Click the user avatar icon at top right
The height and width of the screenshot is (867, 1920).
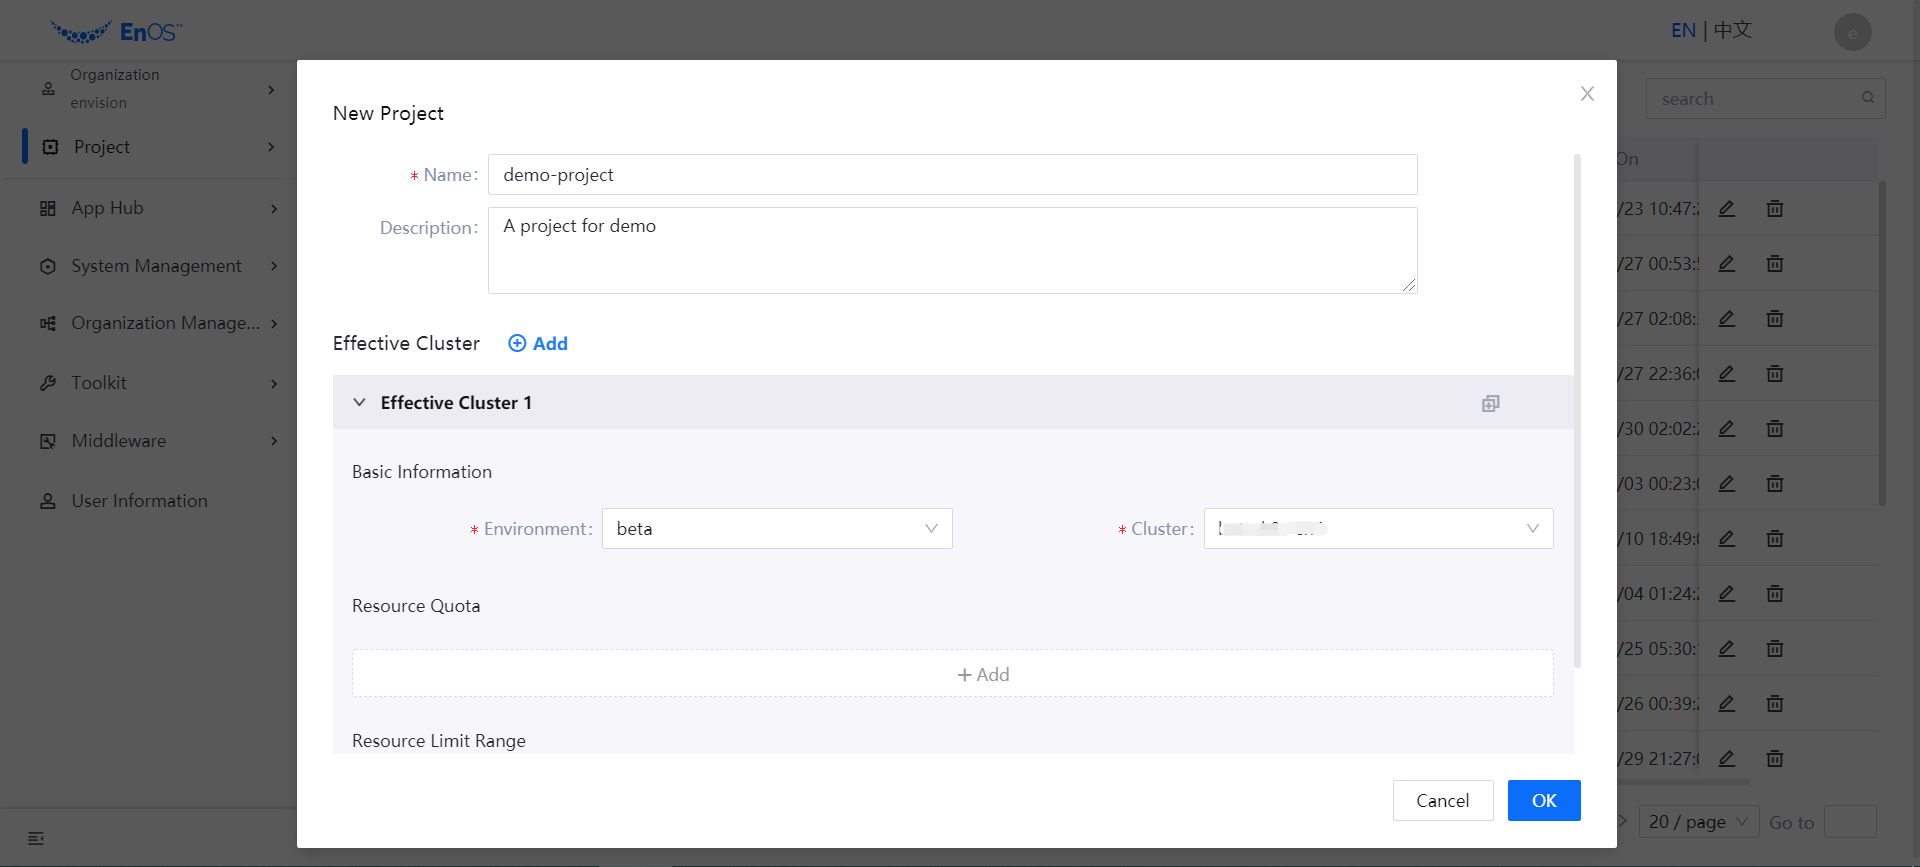point(1852,32)
